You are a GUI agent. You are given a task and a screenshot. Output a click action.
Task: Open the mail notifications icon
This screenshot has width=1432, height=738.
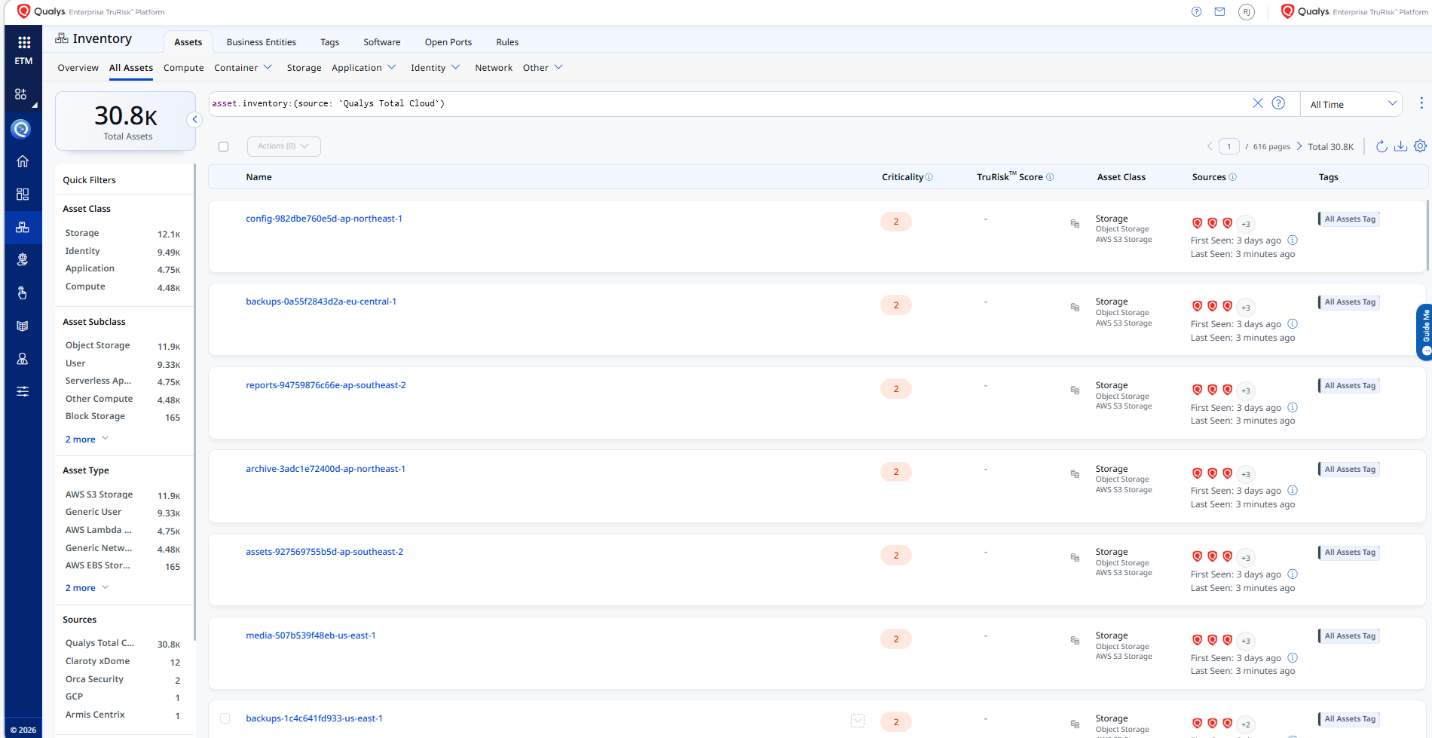(x=1219, y=12)
